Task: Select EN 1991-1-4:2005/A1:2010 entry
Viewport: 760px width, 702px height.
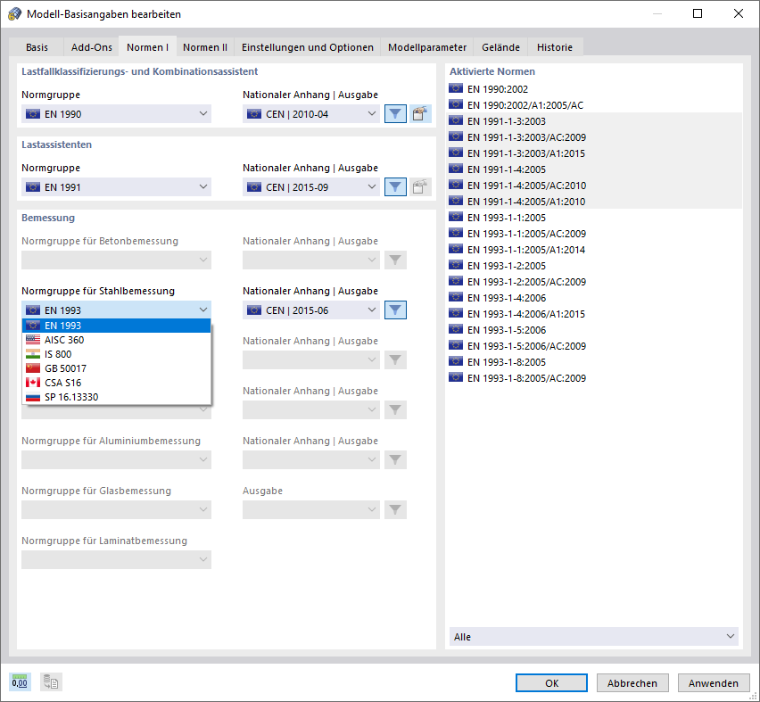Action: pyautogui.click(x=594, y=201)
